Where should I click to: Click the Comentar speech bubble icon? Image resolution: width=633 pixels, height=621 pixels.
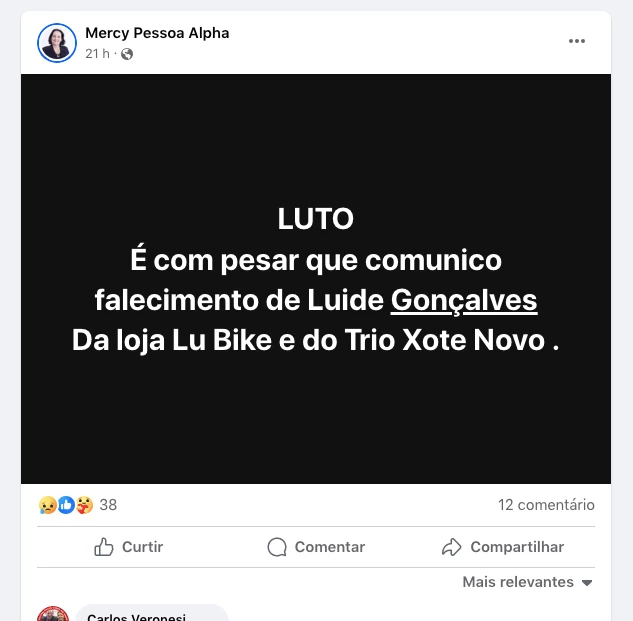[277, 547]
